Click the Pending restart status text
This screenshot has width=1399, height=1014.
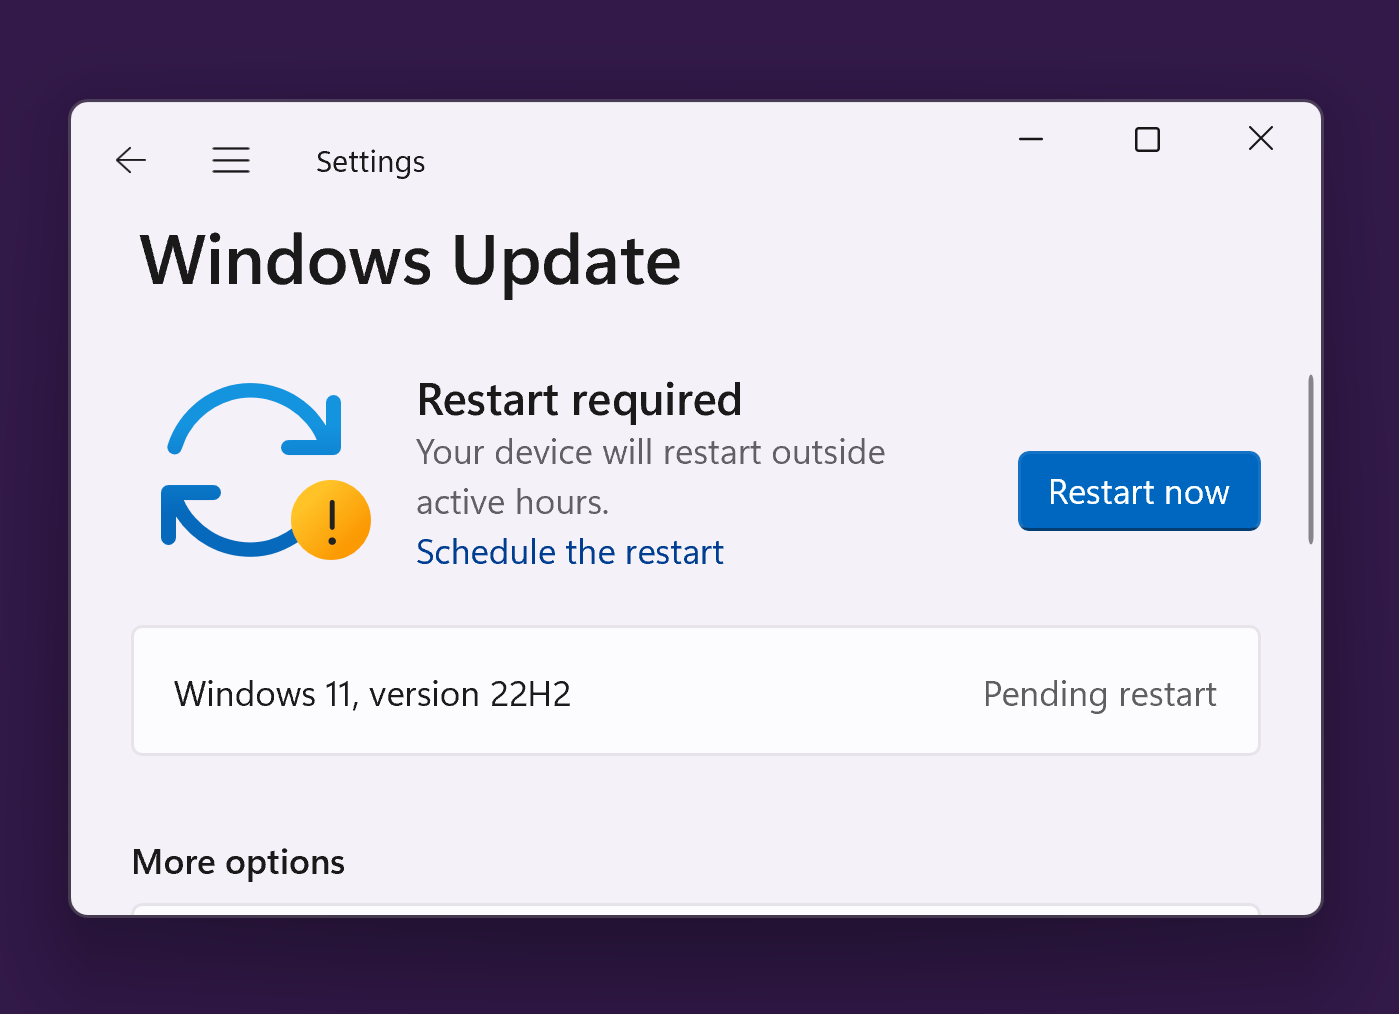pyautogui.click(x=1099, y=694)
